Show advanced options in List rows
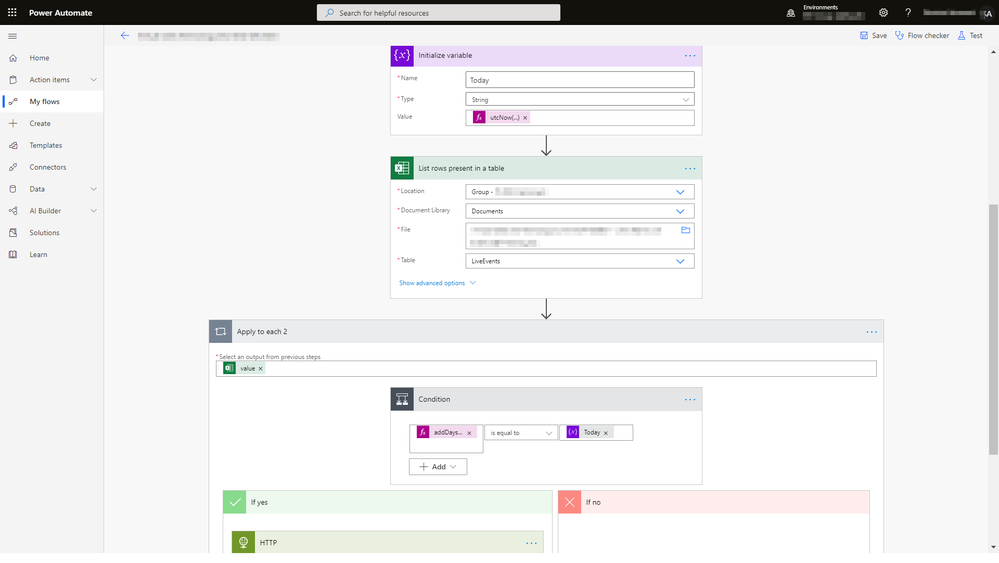 click(x=437, y=283)
